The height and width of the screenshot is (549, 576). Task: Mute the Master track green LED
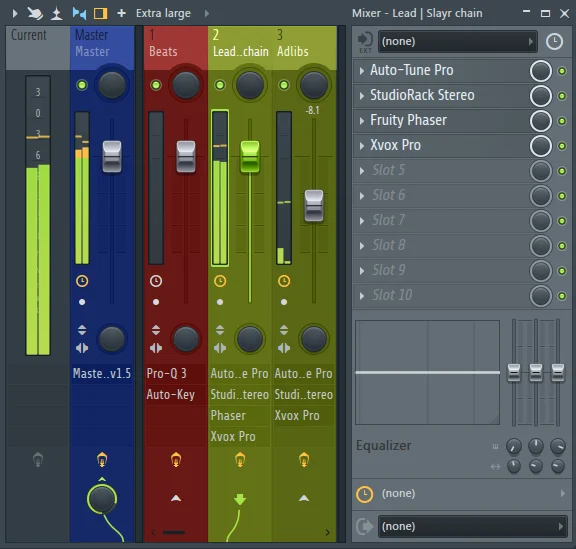coord(82,85)
